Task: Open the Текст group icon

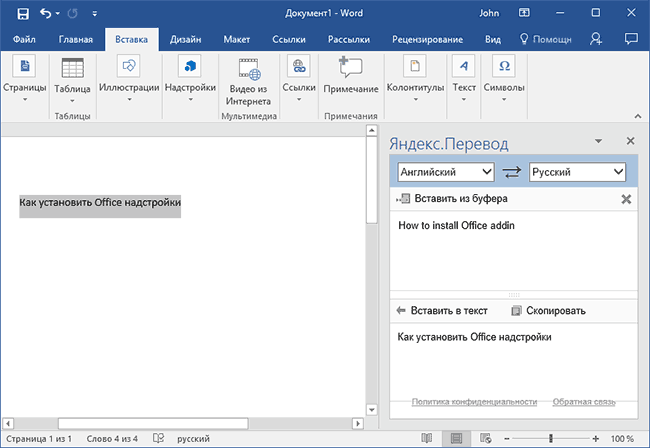Action: pyautogui.click(x=463, y=66)
